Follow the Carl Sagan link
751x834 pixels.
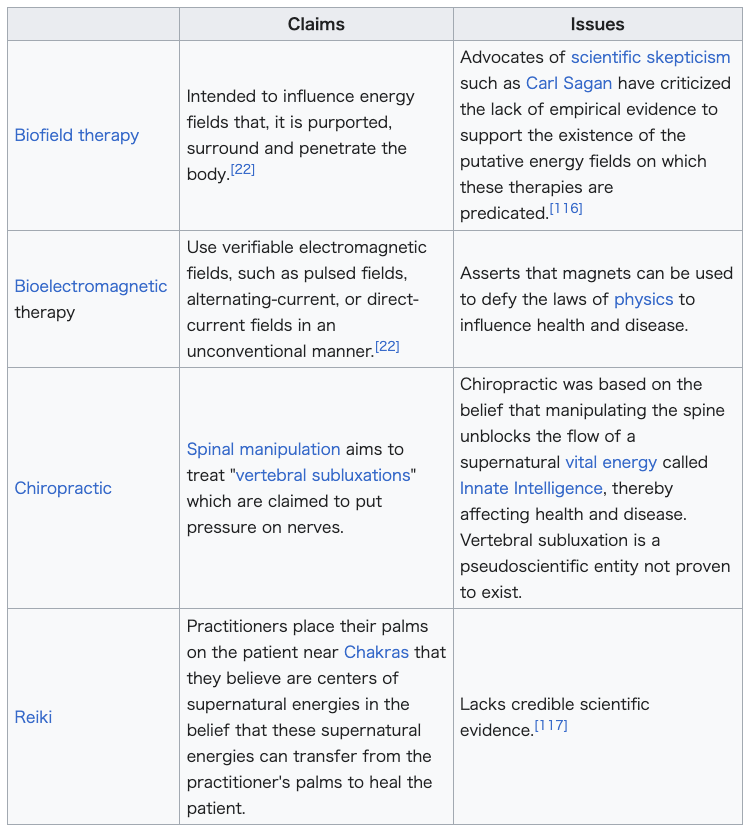569,83
